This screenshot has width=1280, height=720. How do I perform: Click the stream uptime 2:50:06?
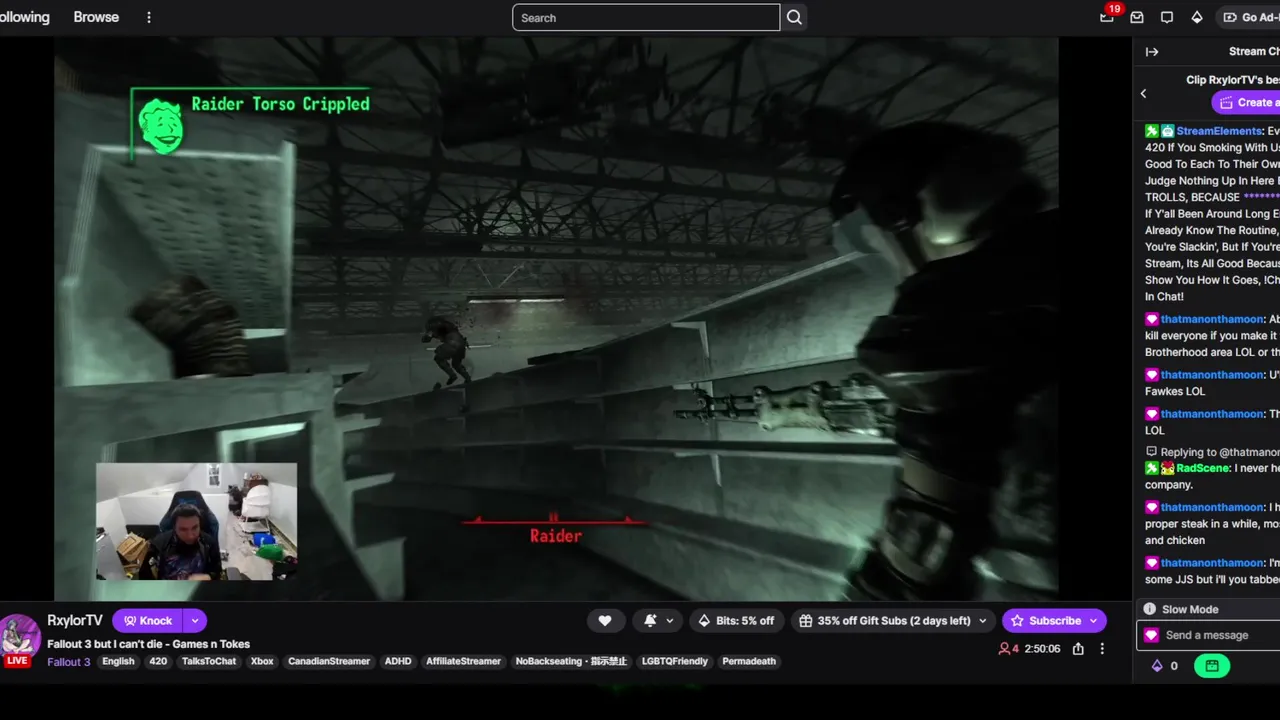coord(1042,649)
